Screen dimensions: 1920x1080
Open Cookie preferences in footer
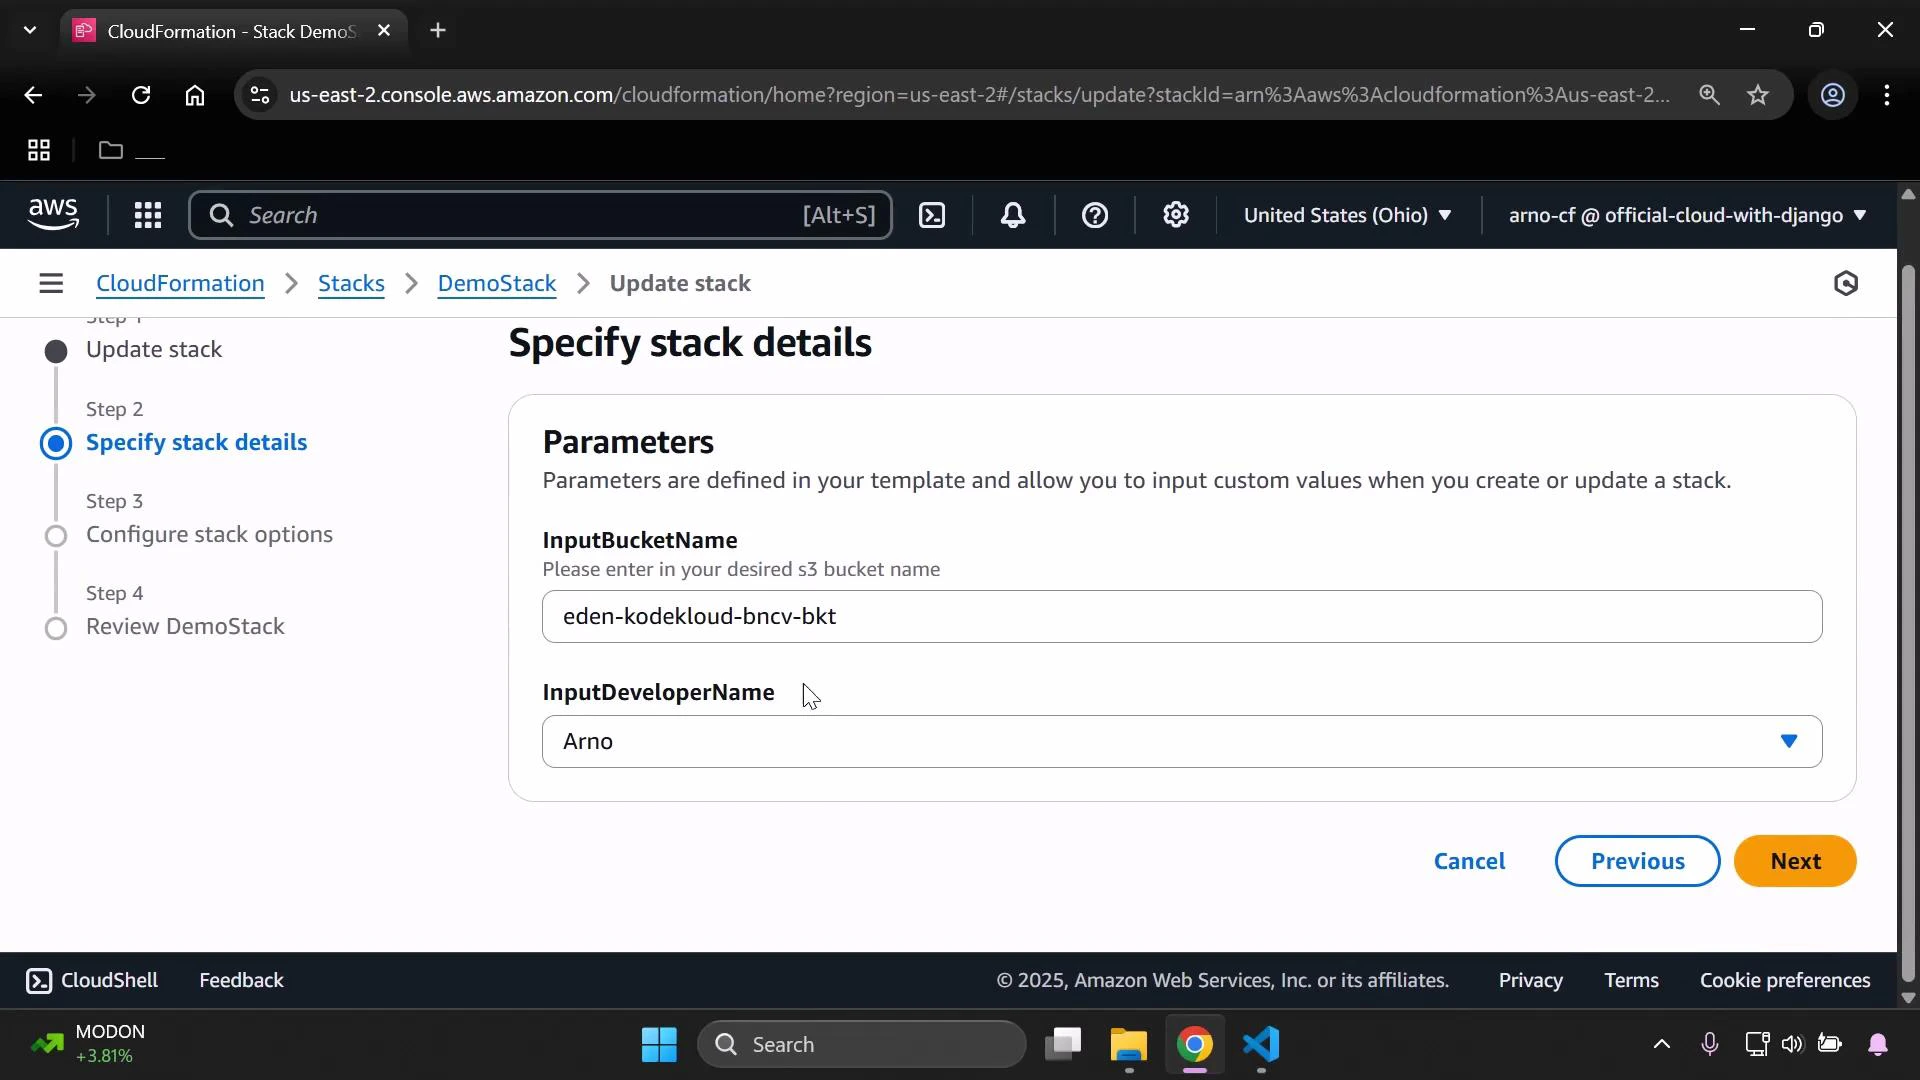coord(1785,981)
